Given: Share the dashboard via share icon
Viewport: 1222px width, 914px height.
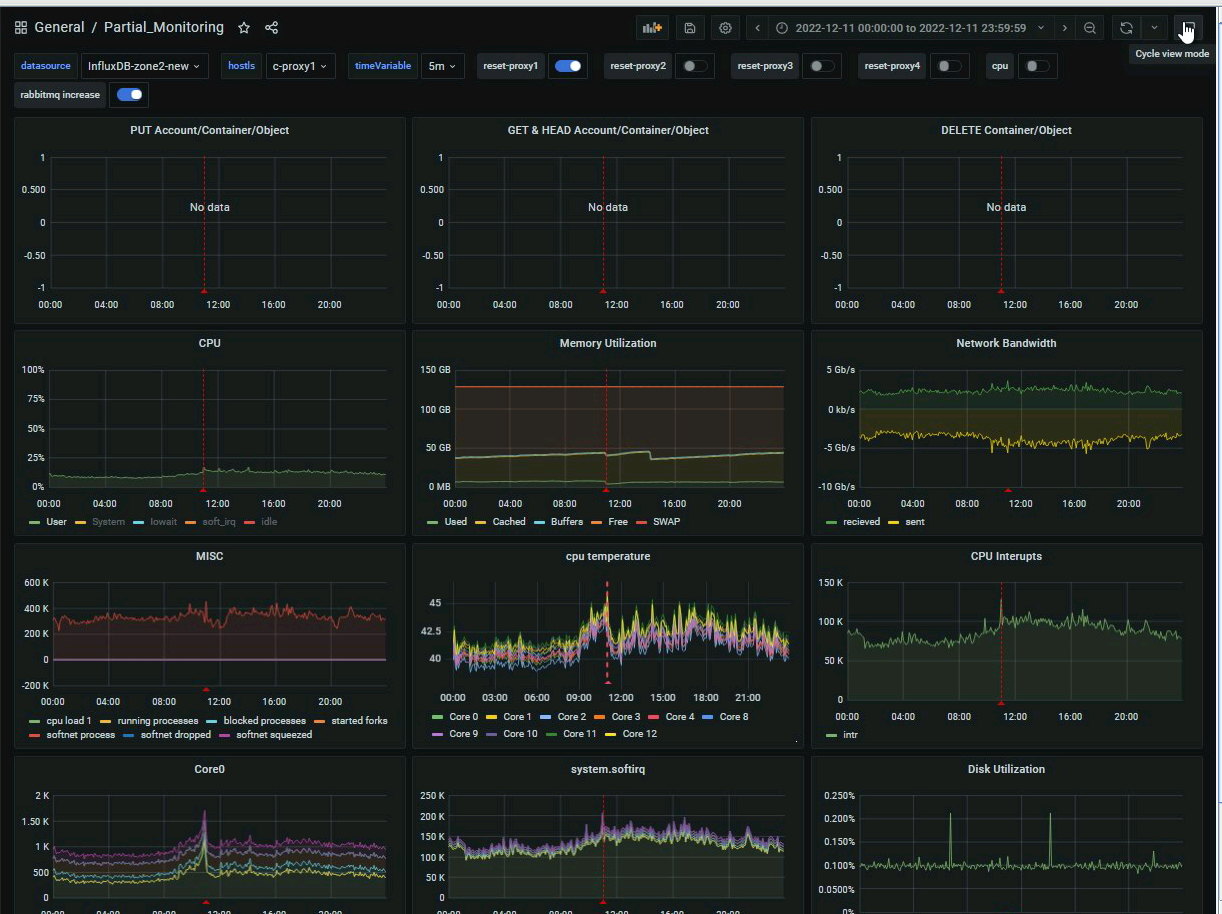Looking at the screenshot, I should pos(272,28).
